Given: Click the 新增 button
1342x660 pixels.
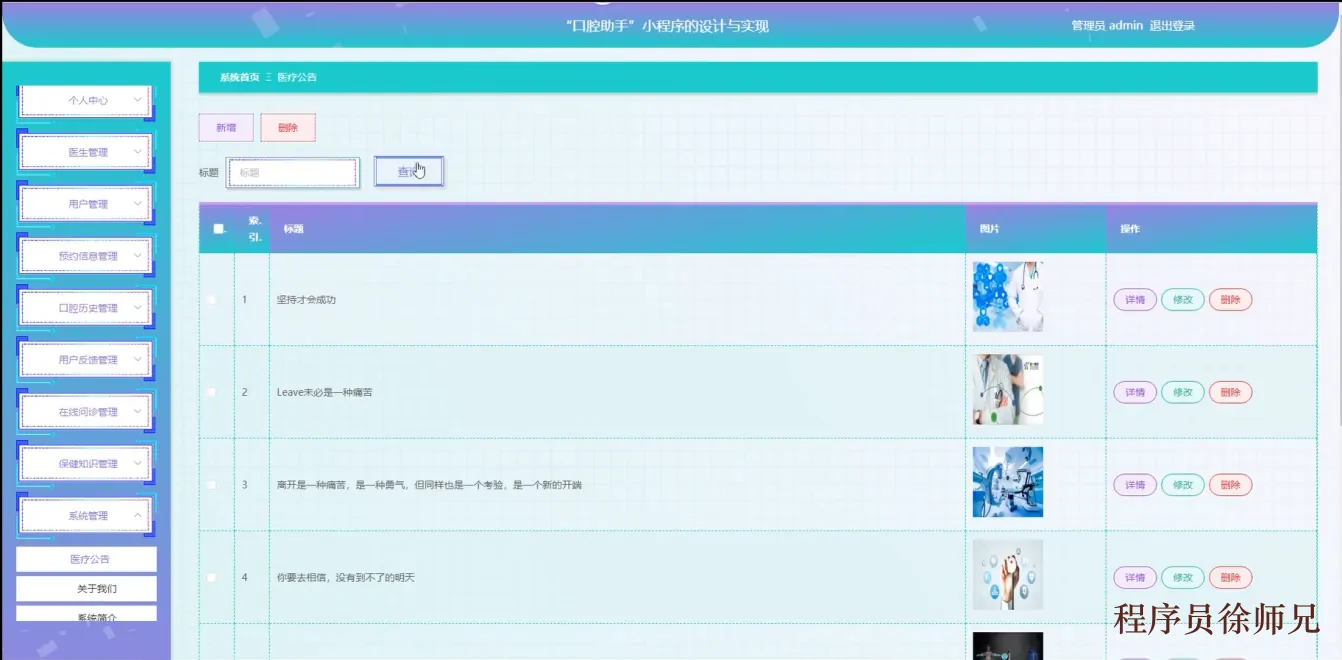Looking at the screenshot, I should (x=226, y=128).
